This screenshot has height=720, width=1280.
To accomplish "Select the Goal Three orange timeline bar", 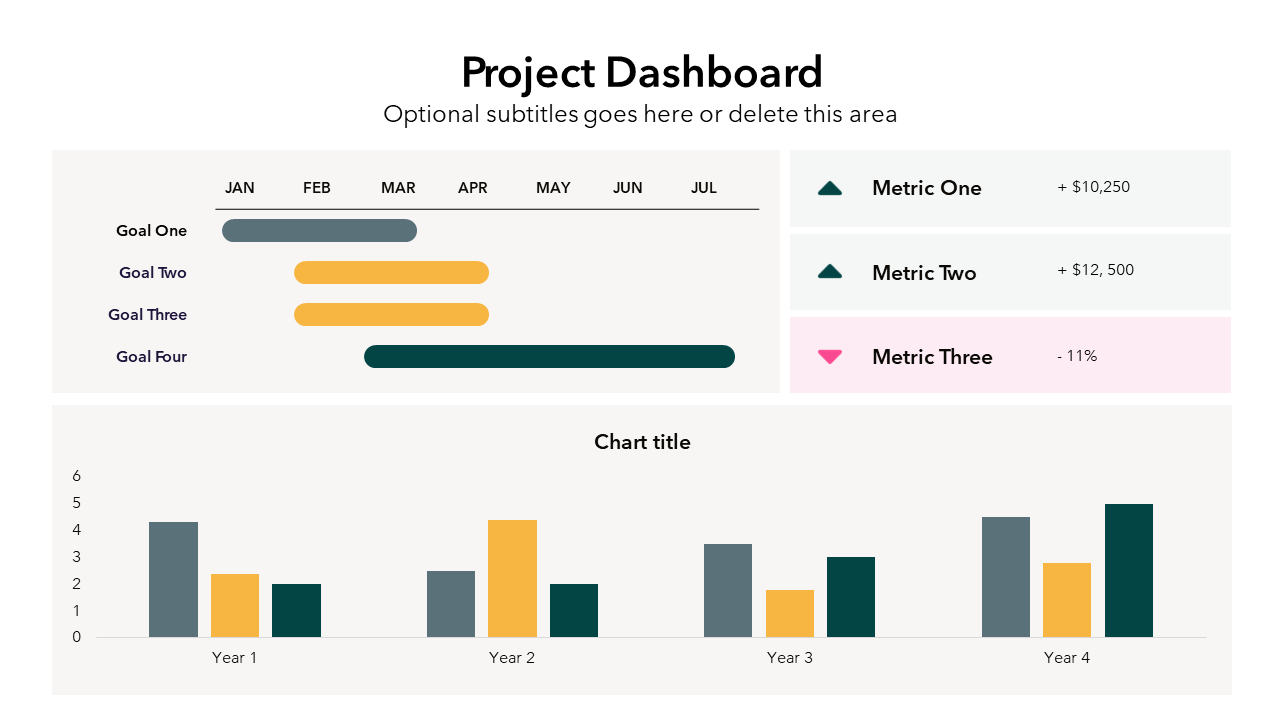I will (x=391, y=315).
